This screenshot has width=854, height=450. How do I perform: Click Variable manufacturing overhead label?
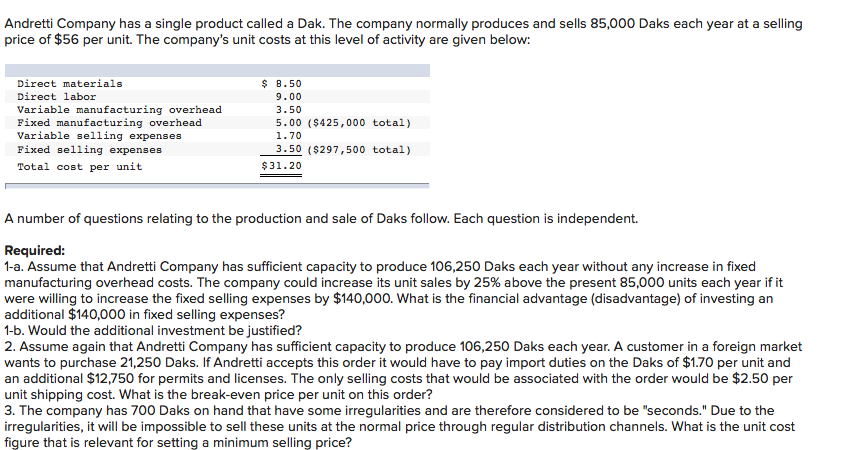[119, 110]
